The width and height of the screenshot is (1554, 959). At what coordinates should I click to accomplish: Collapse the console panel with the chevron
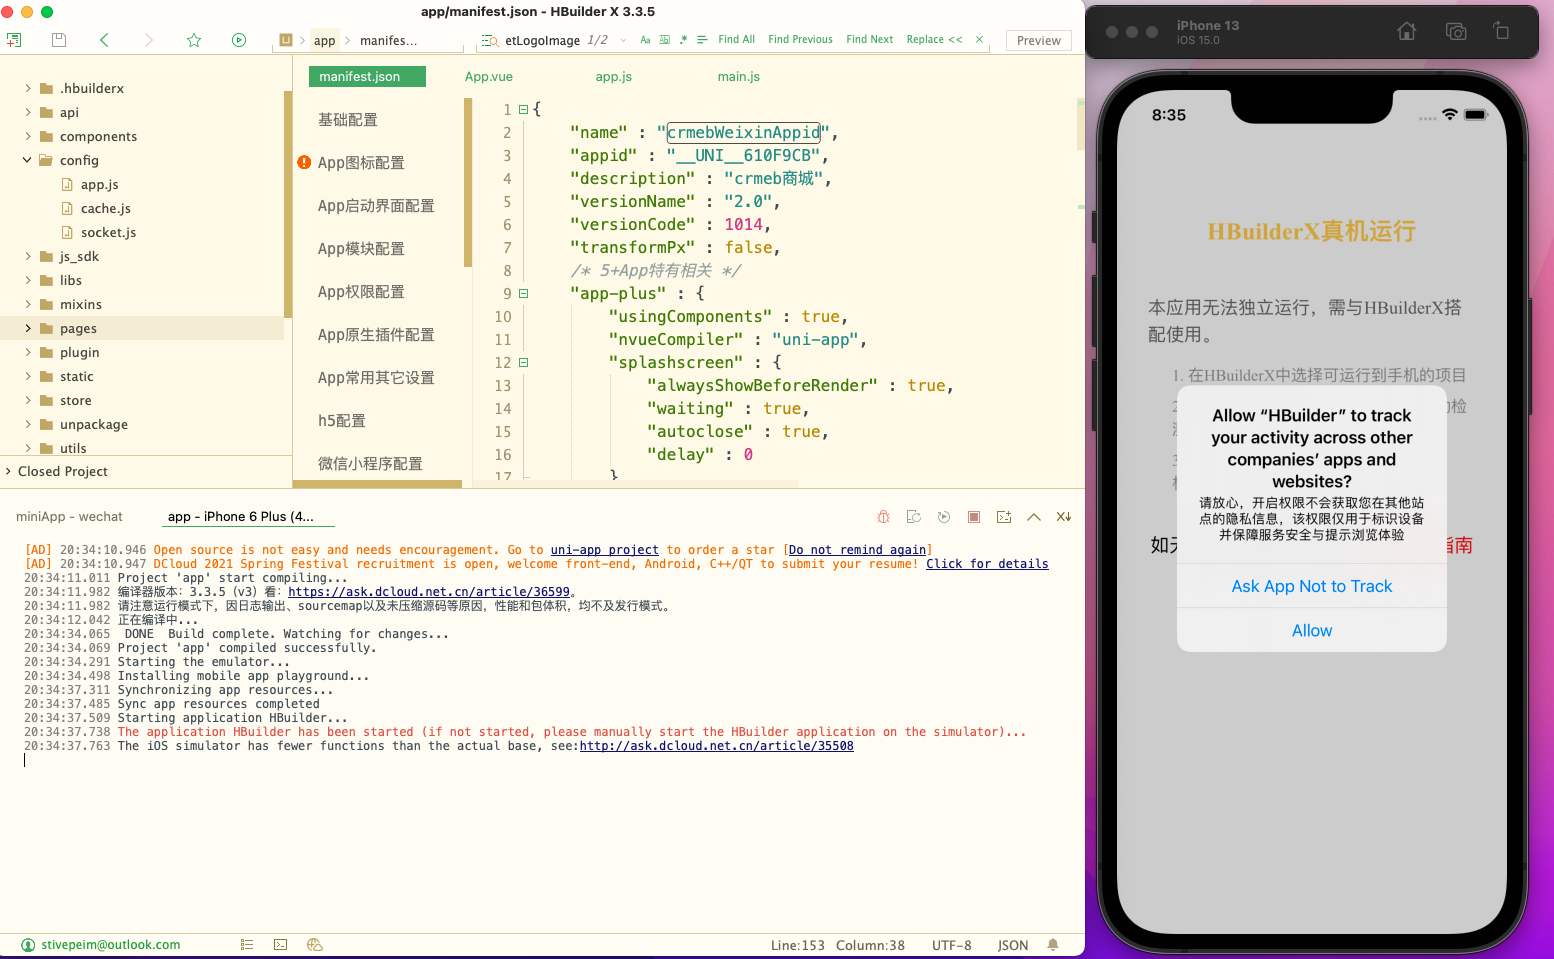(x=1033, y=516)
